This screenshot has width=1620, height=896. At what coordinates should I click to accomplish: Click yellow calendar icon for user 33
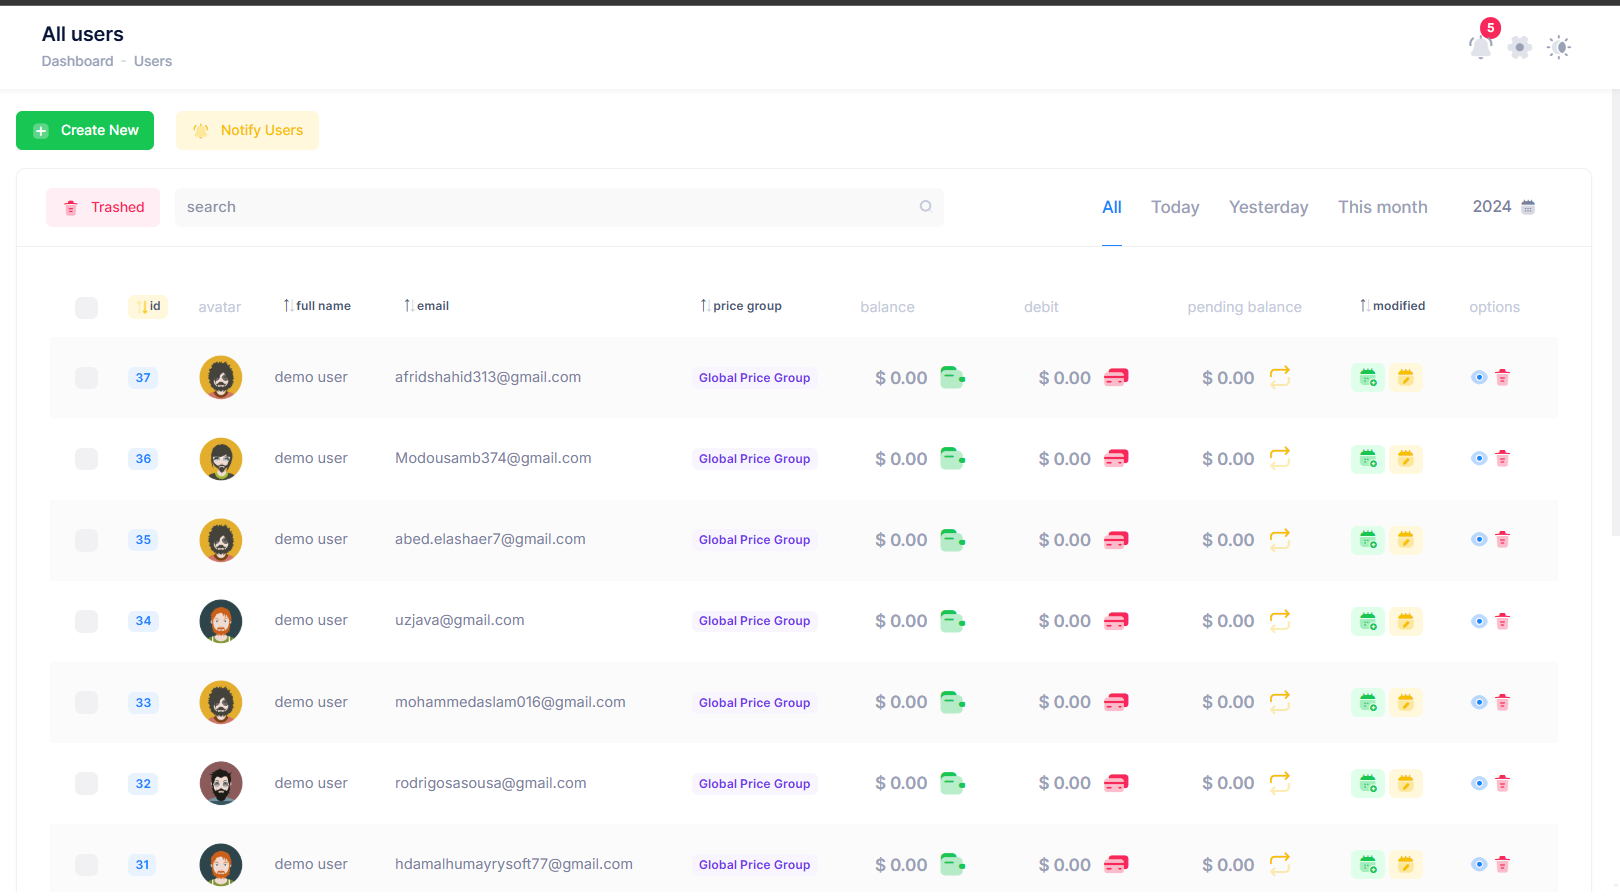click(1405, 702)
